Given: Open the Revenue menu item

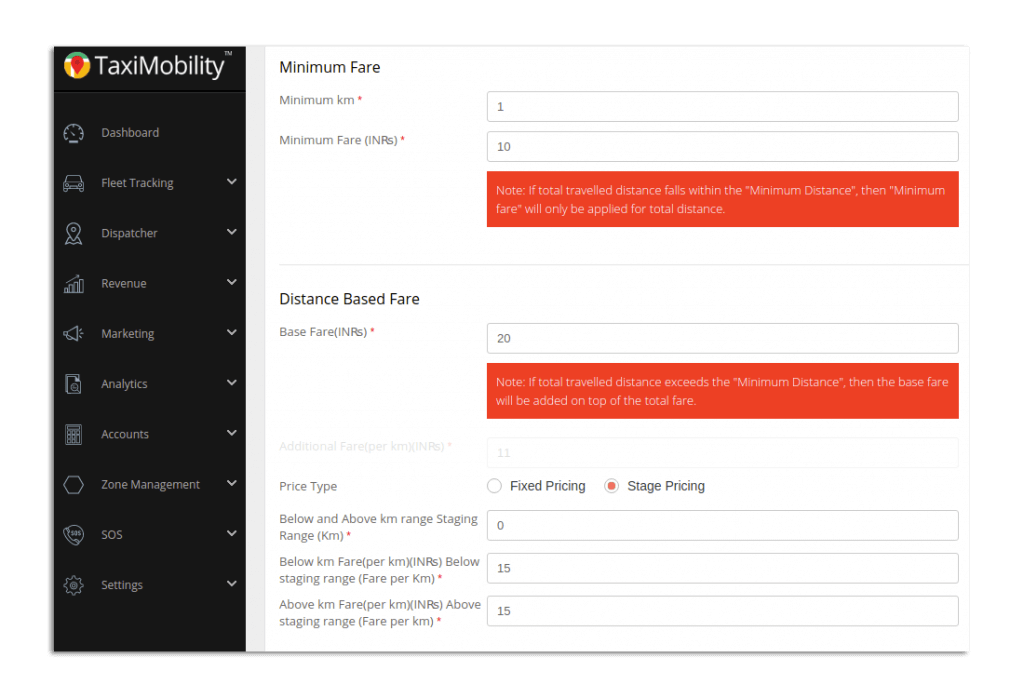Looking at the screenshot, I should click(123, 283).
